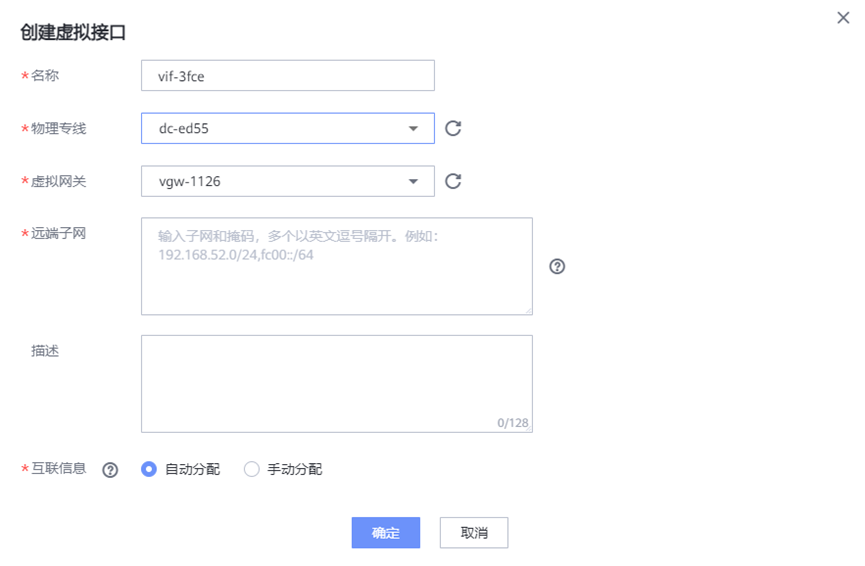Refresh the virtual gateway list
This screenshot has height=566, width=865.
(453, 181)
